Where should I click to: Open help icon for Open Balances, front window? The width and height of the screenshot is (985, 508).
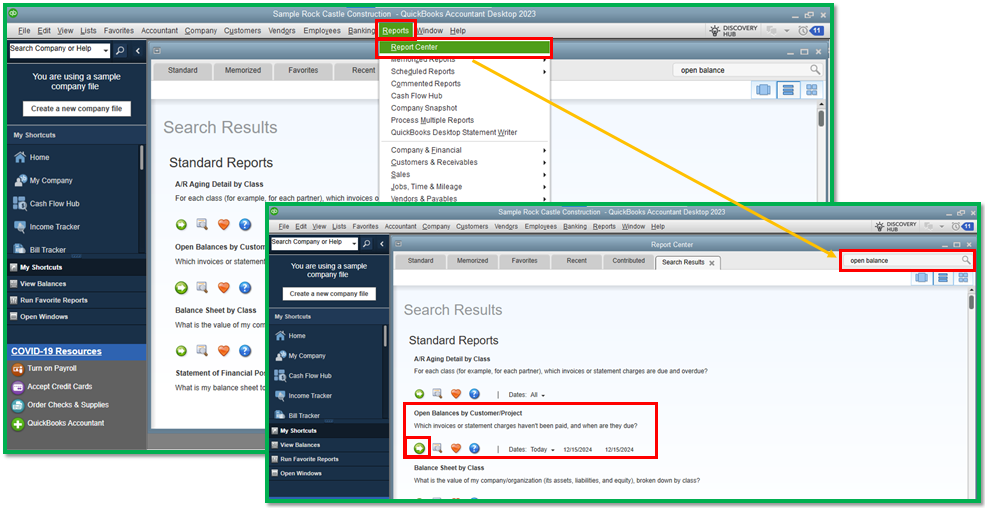pos(474,448)
